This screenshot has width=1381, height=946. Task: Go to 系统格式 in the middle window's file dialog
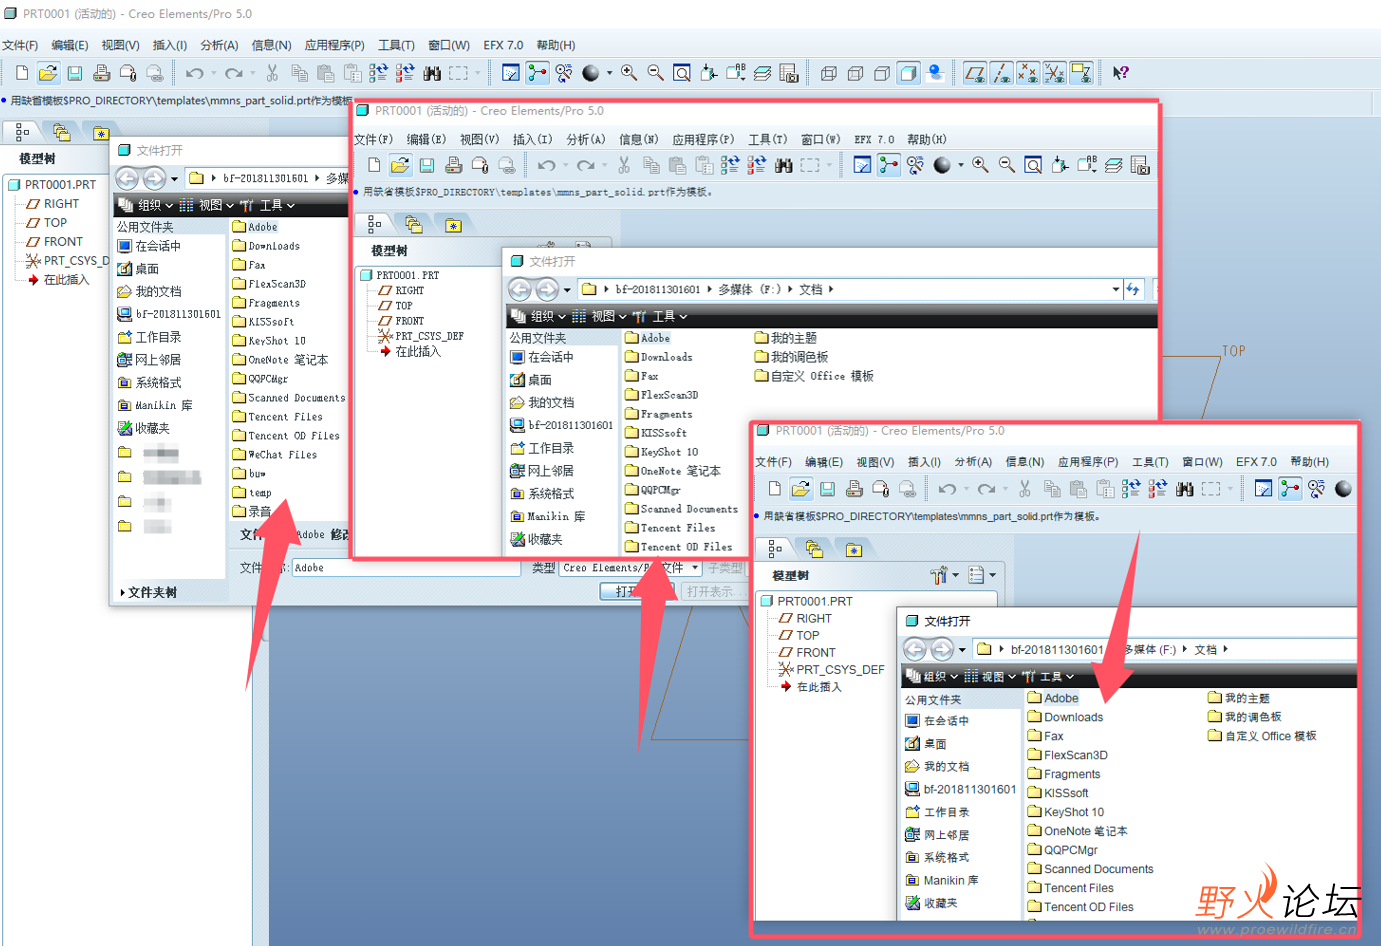(542, 494)
